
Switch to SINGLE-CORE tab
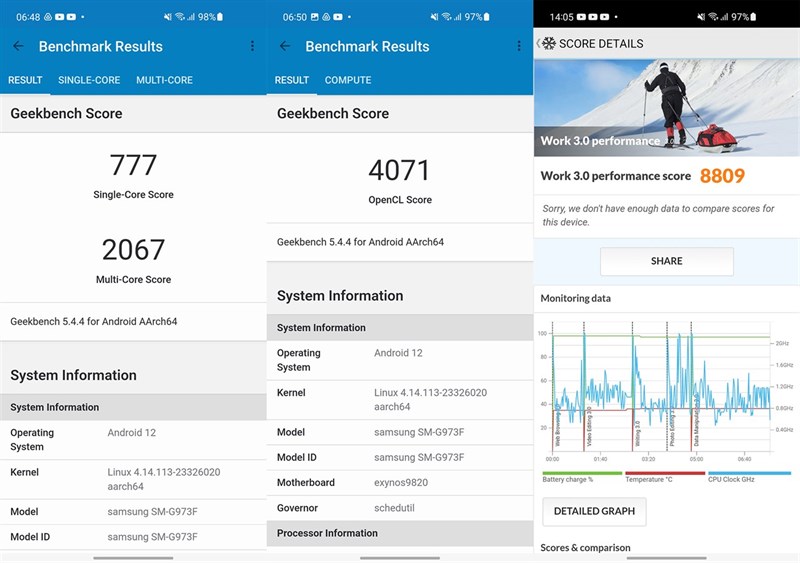coord(89,80)
